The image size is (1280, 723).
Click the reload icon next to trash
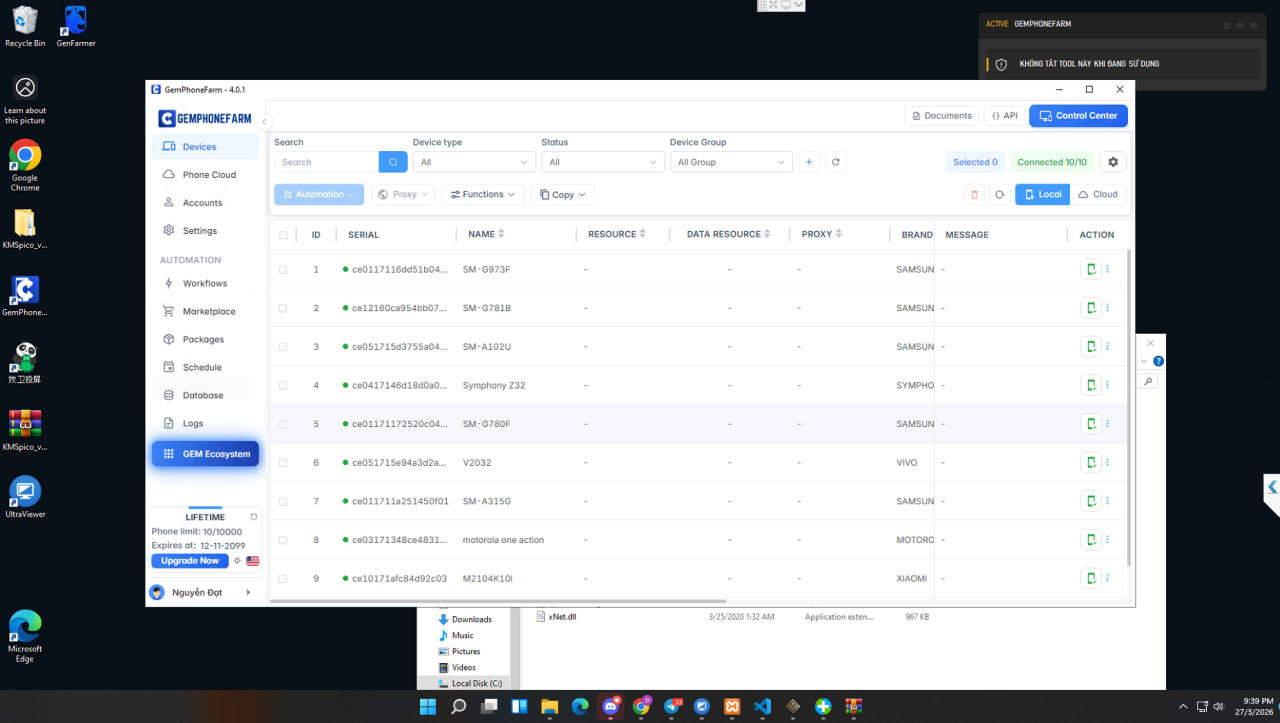click(999, 194)
